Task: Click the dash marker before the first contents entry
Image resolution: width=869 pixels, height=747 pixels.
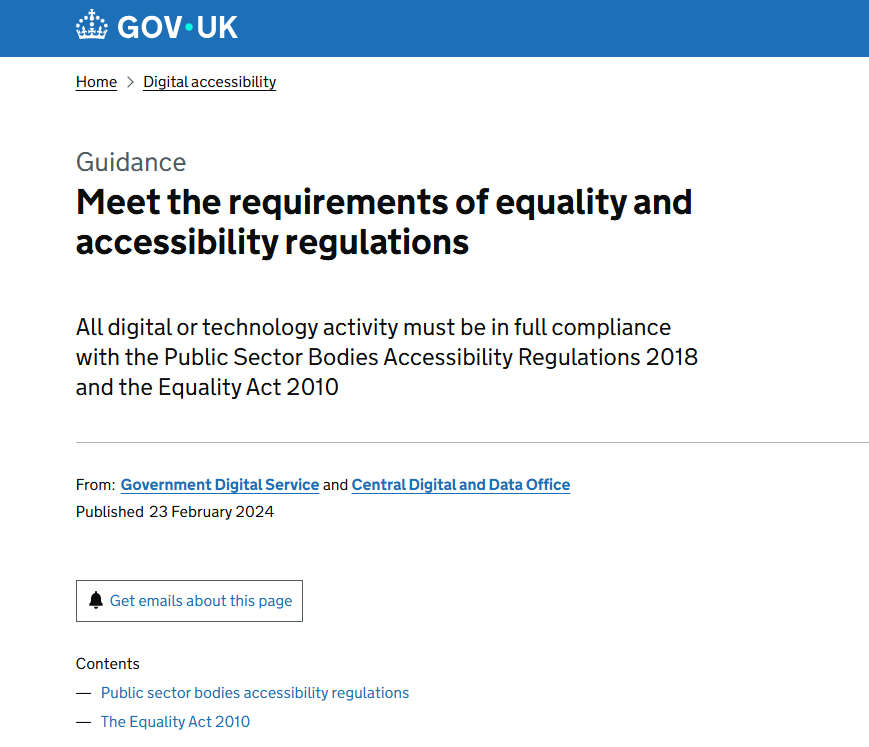Action: 83,692
